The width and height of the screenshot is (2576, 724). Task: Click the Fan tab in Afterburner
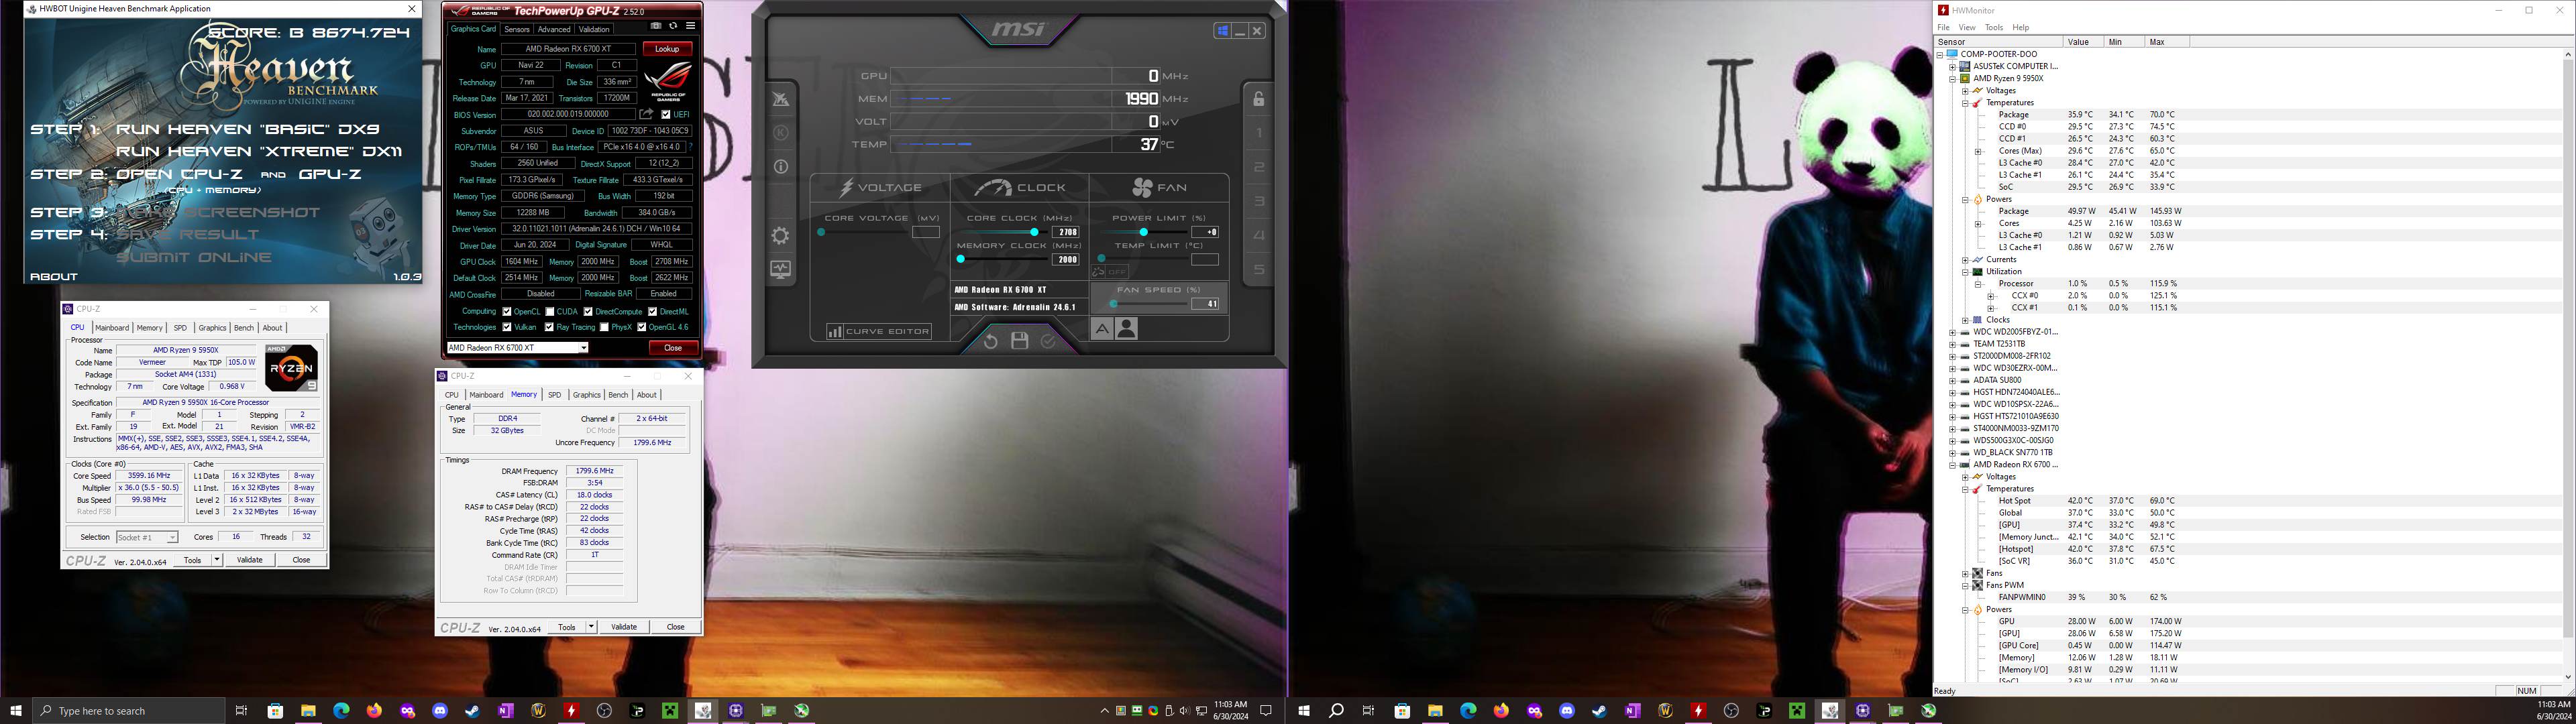(x=1159, y=187)
